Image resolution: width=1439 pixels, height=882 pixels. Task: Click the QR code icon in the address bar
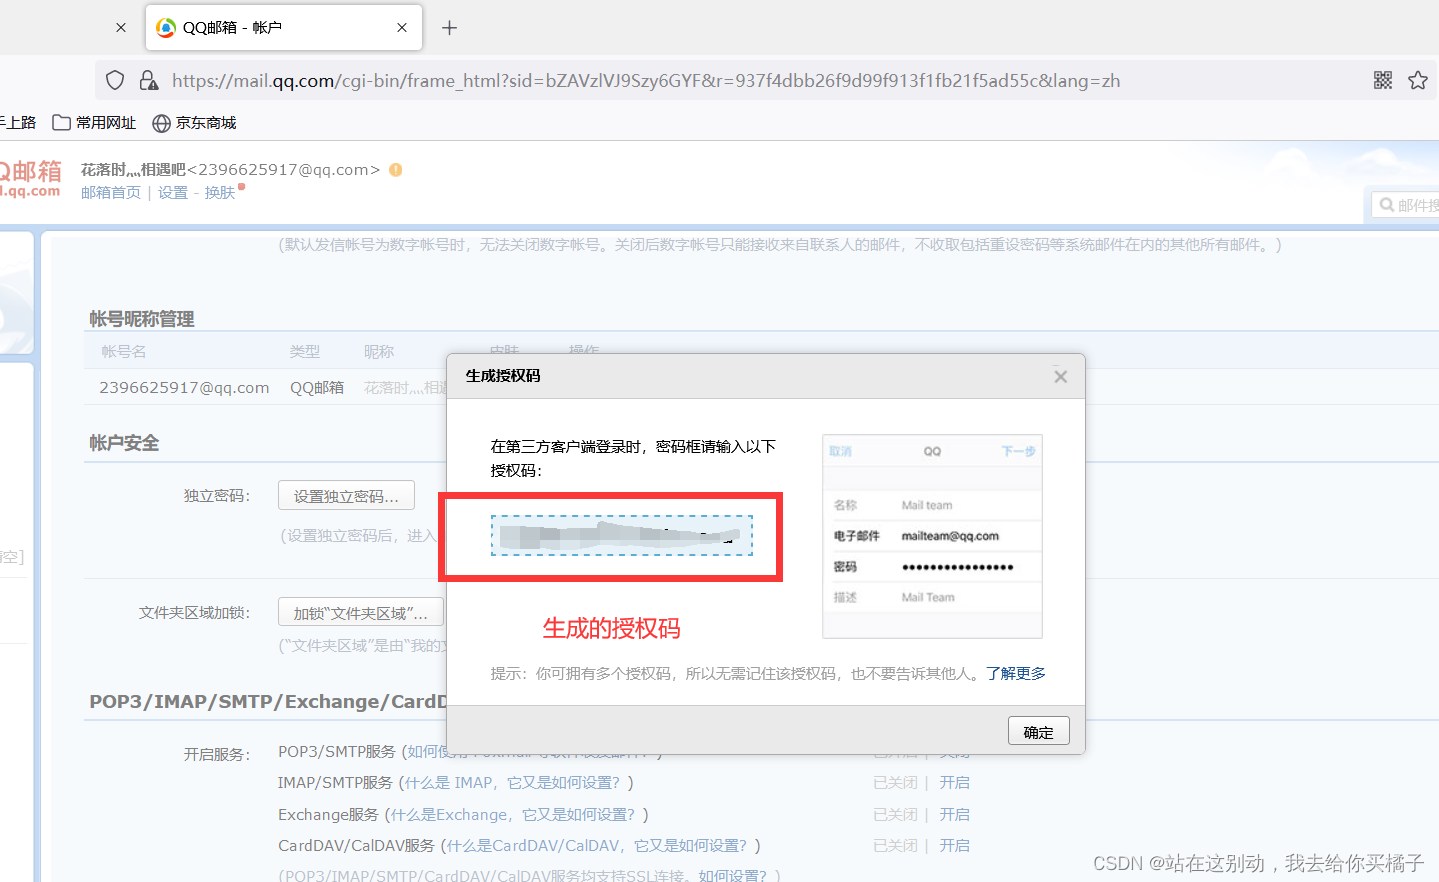click(x=1383, y=79)
